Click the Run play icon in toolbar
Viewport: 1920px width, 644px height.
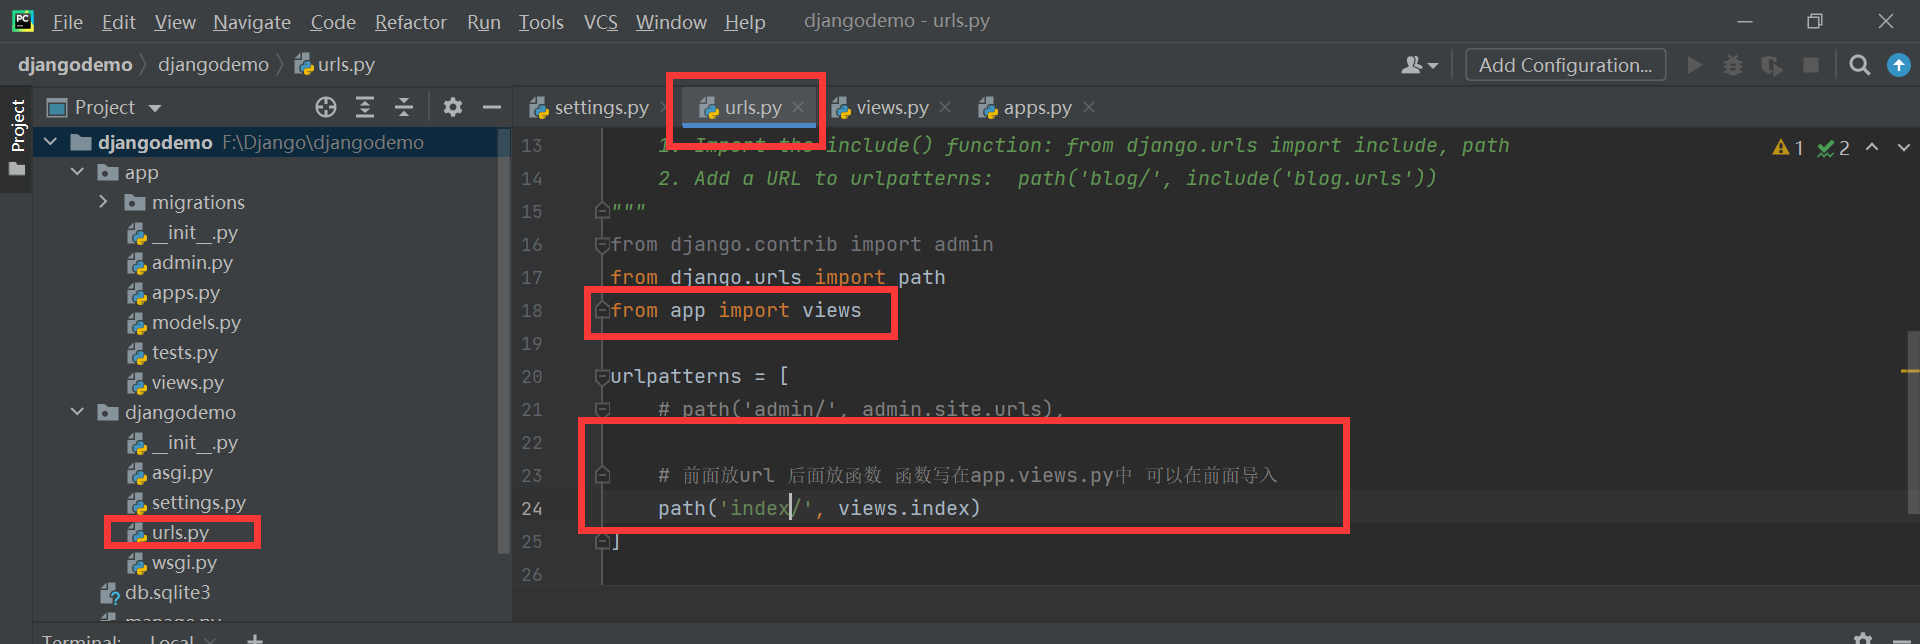tap(1694, 65)
